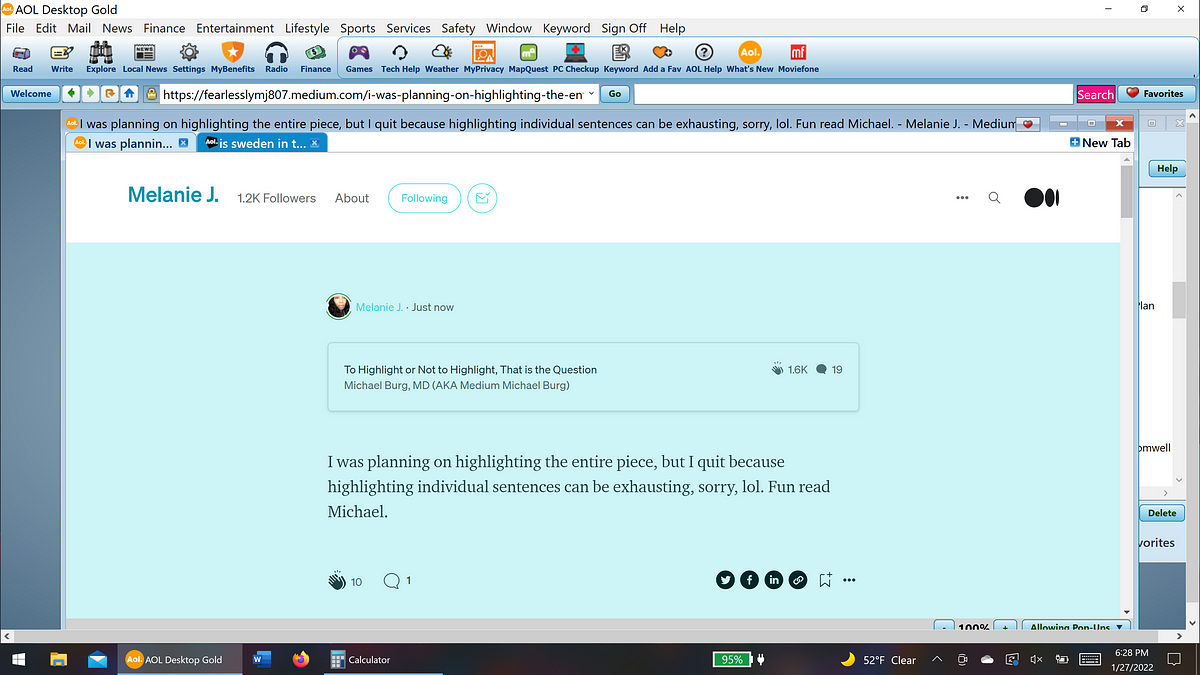The image size is (1200, 675).
Task: Open the three-dot menu in Medium header
Action: tap(962, 198)
